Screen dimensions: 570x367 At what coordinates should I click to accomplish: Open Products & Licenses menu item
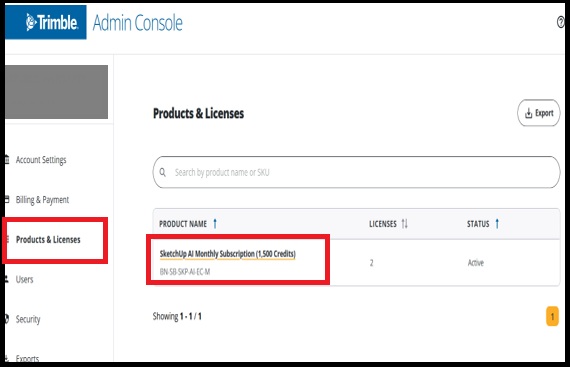pyautogui.click(x=48, y=239)
